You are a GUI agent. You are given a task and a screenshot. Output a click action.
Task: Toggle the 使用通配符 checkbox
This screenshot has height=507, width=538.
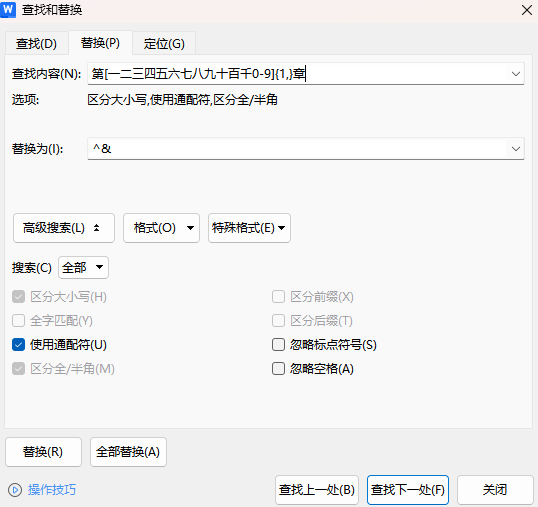coord(19,344)
